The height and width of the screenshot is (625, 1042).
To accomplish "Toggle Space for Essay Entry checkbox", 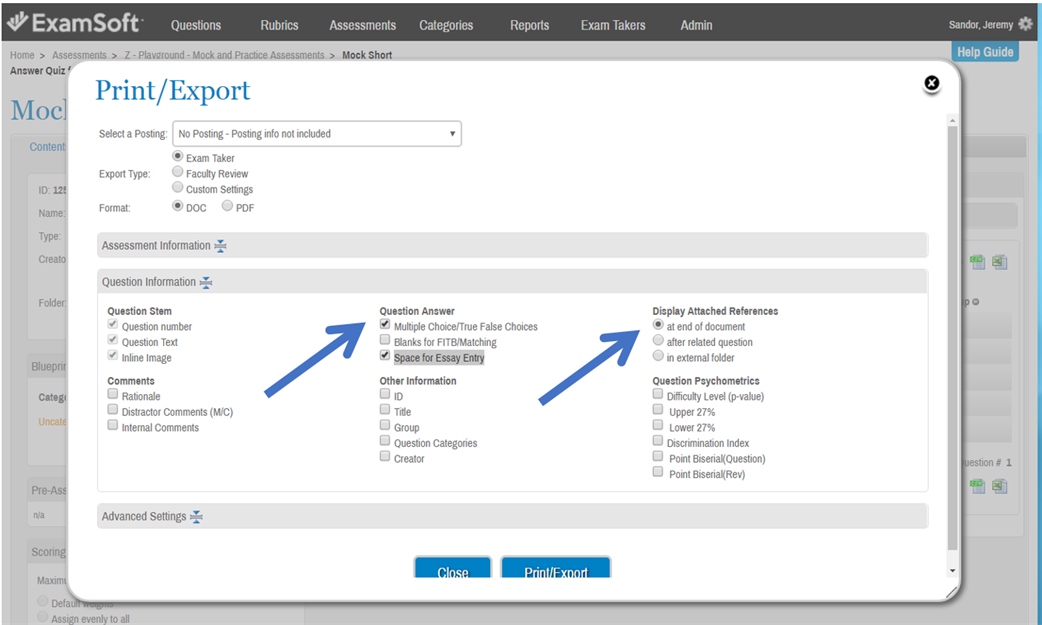I will coord(385,356).
